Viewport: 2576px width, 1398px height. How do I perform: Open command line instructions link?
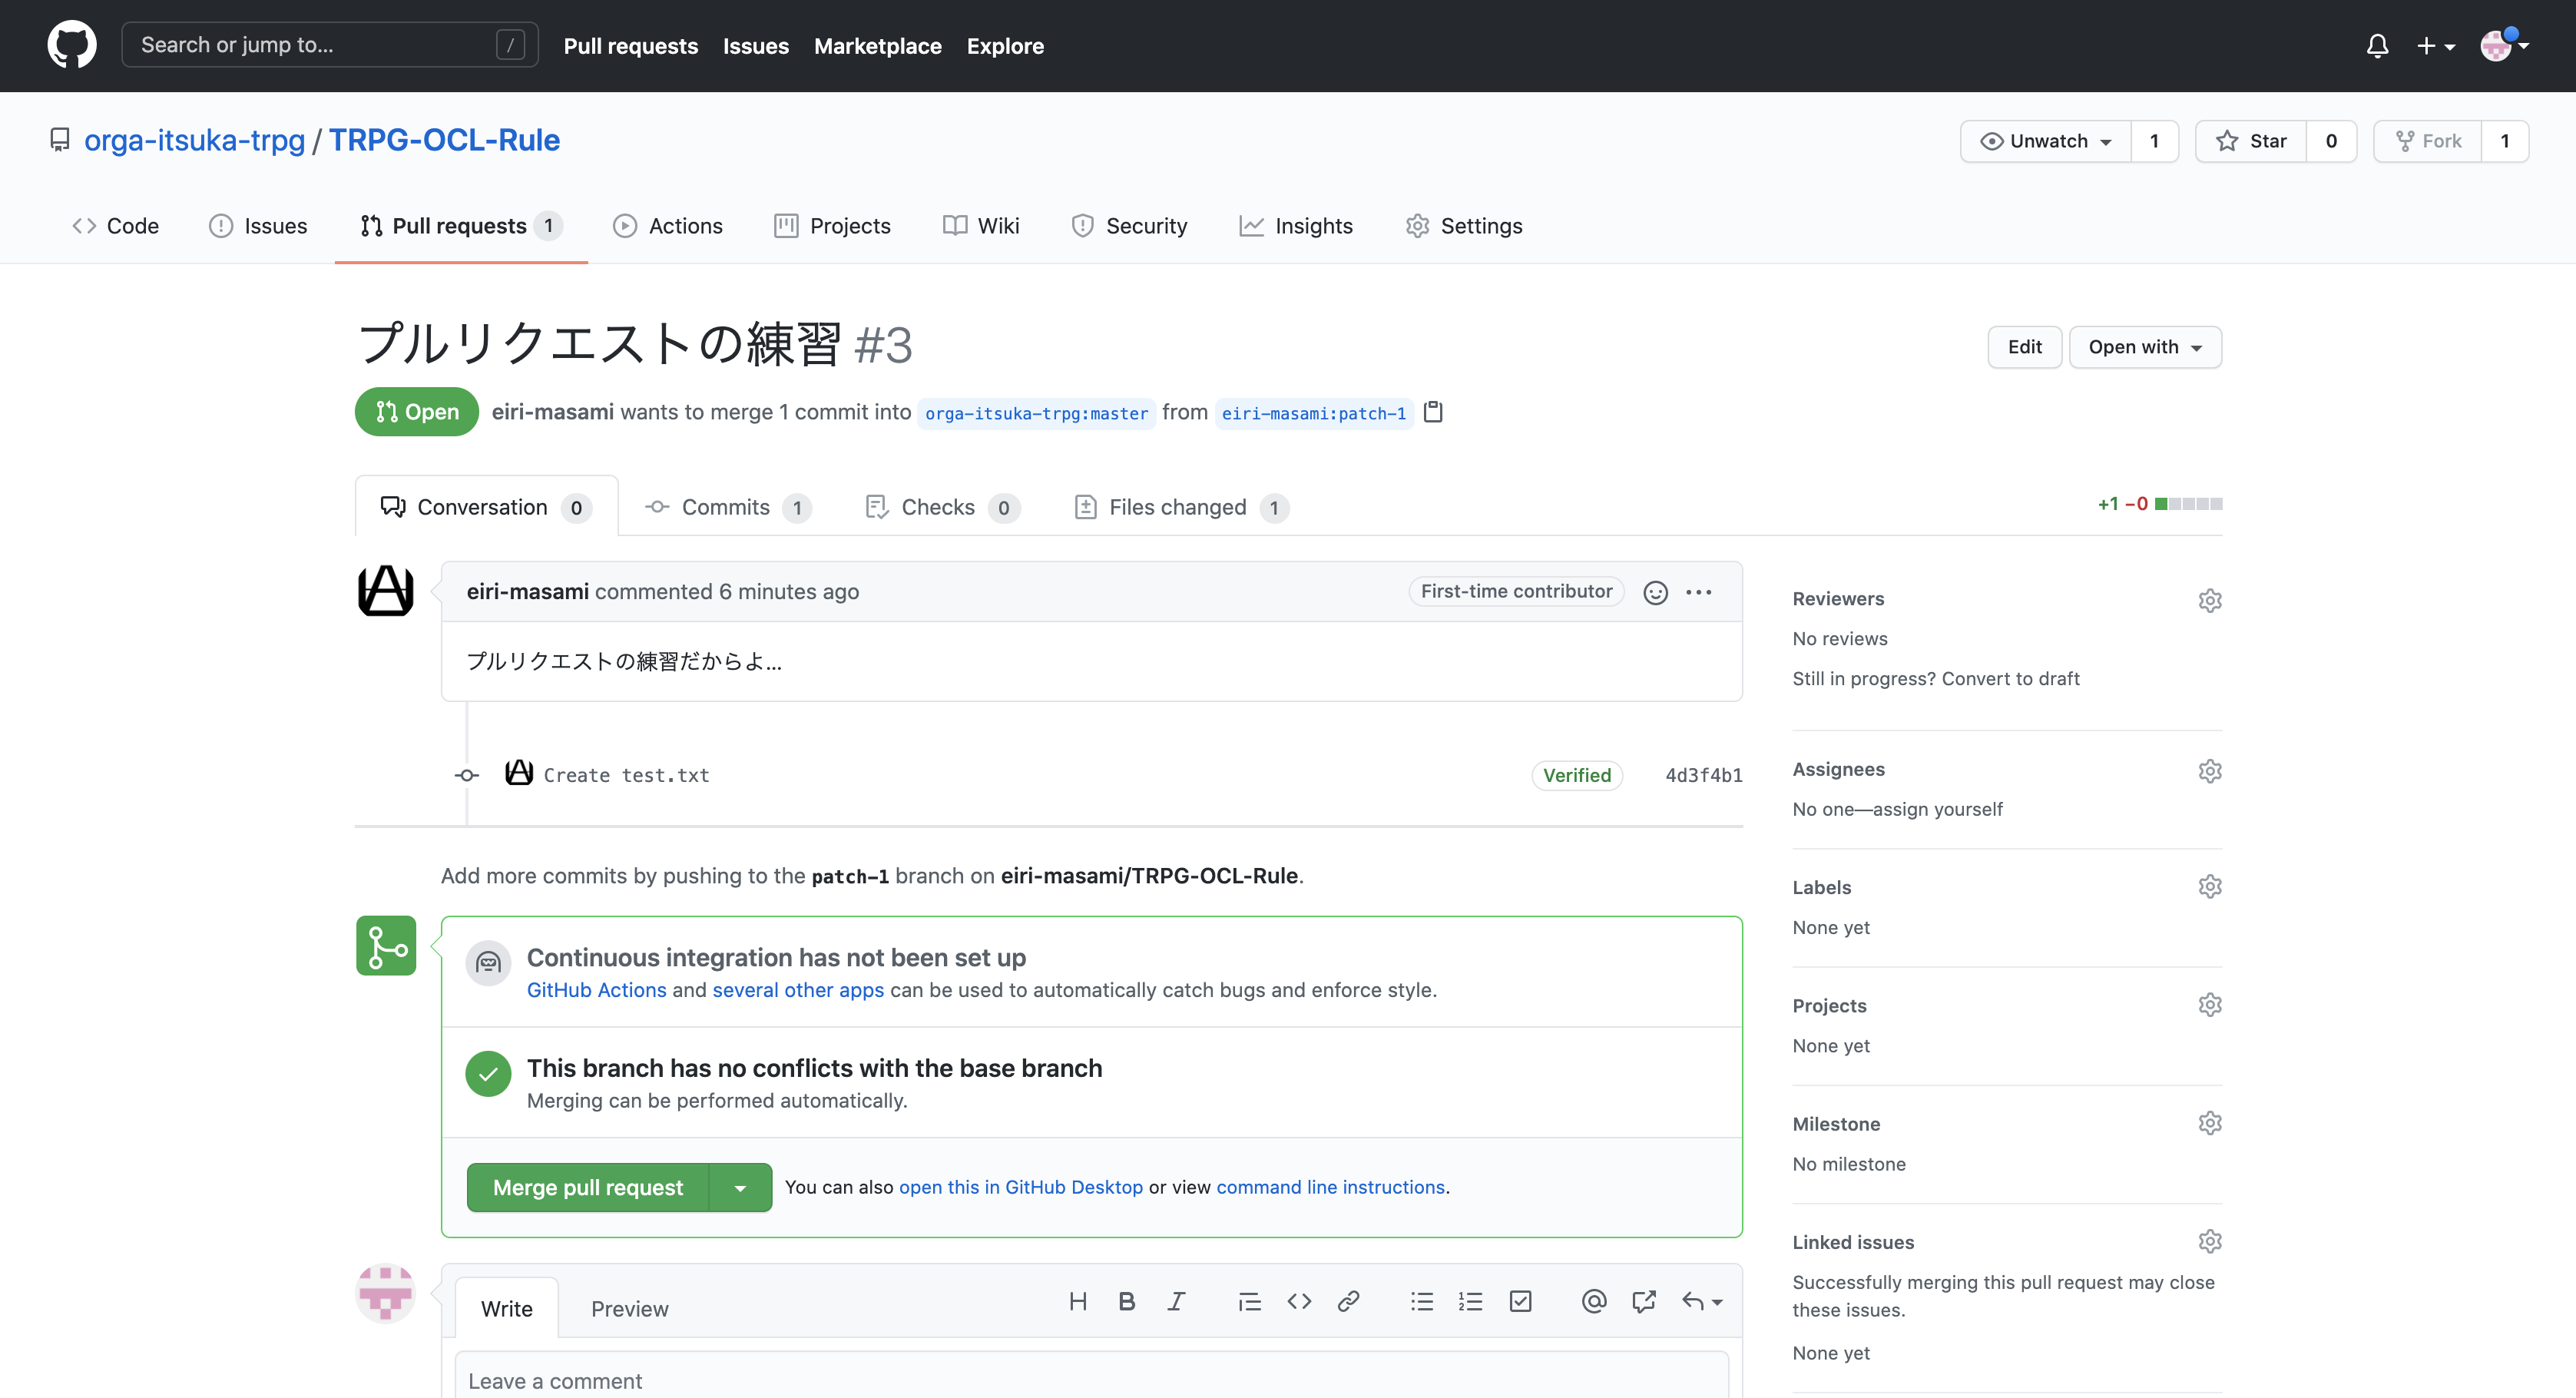pos(1330,1187)
